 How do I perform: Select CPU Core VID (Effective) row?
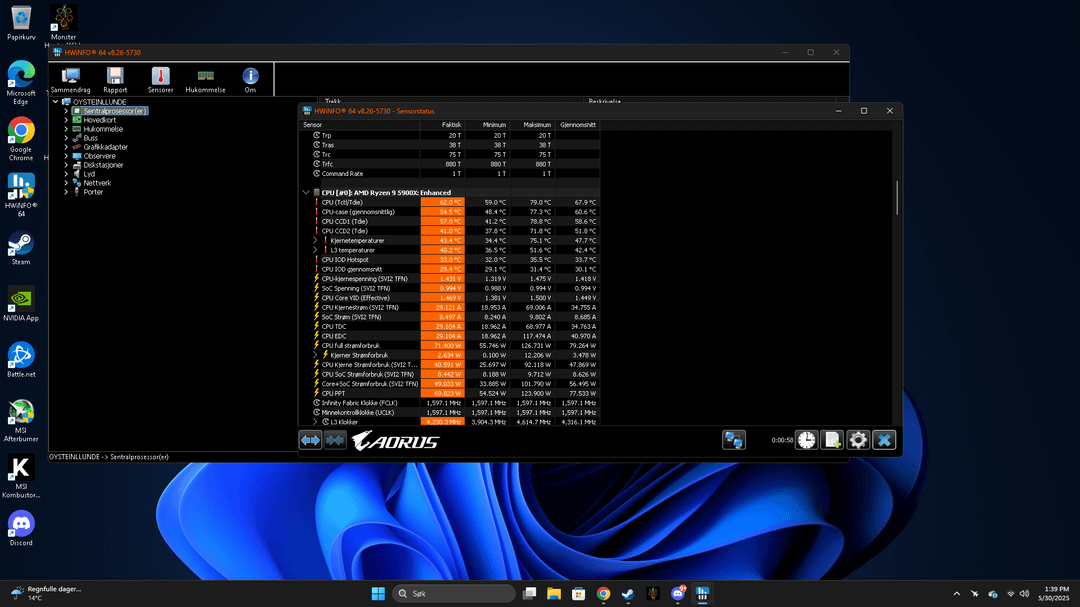click(450, 298)
